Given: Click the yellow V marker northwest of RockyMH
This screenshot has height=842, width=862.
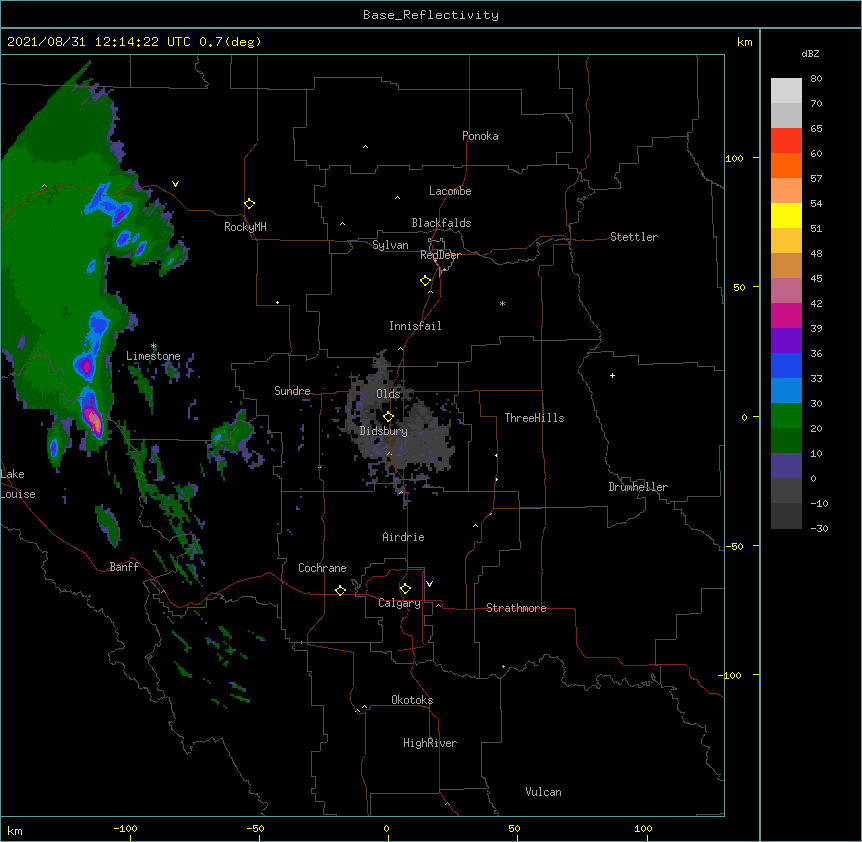Looking at the screenshot, I should (175, 184).
